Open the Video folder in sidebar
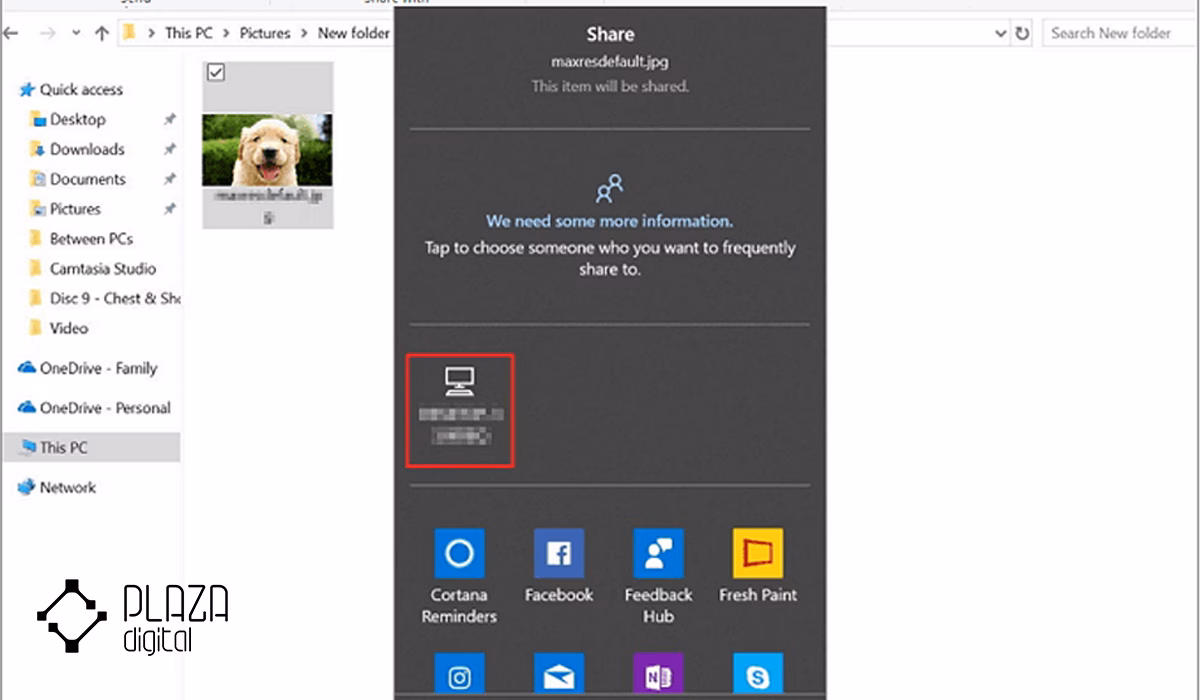The width and height of the screenshot is (1200, 700). 68,328
